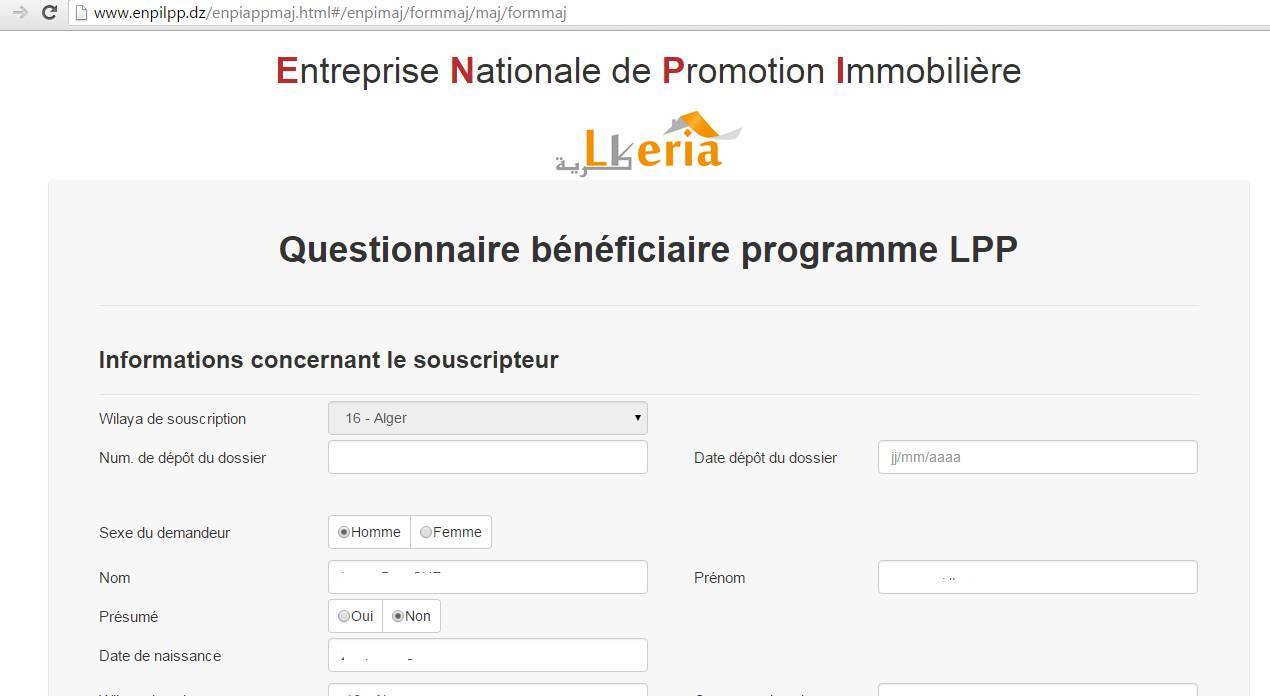Select the Femme radio button
This screenshot has height=696, width=1270.
point(426,532)
